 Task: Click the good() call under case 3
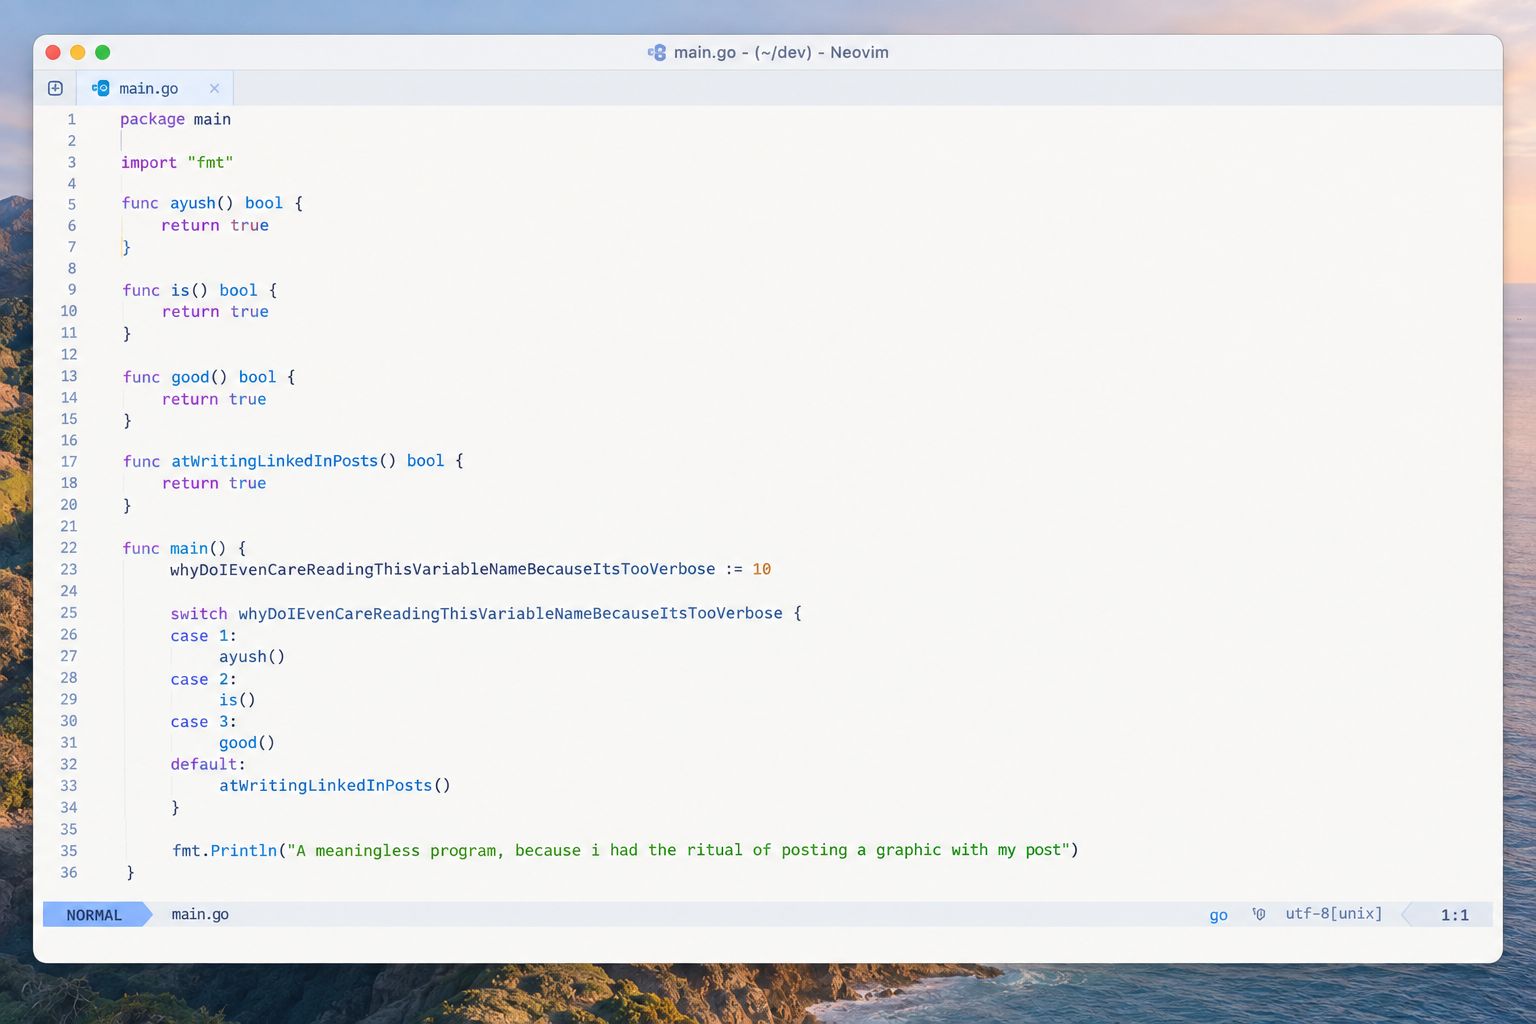(x=247, y=743)
